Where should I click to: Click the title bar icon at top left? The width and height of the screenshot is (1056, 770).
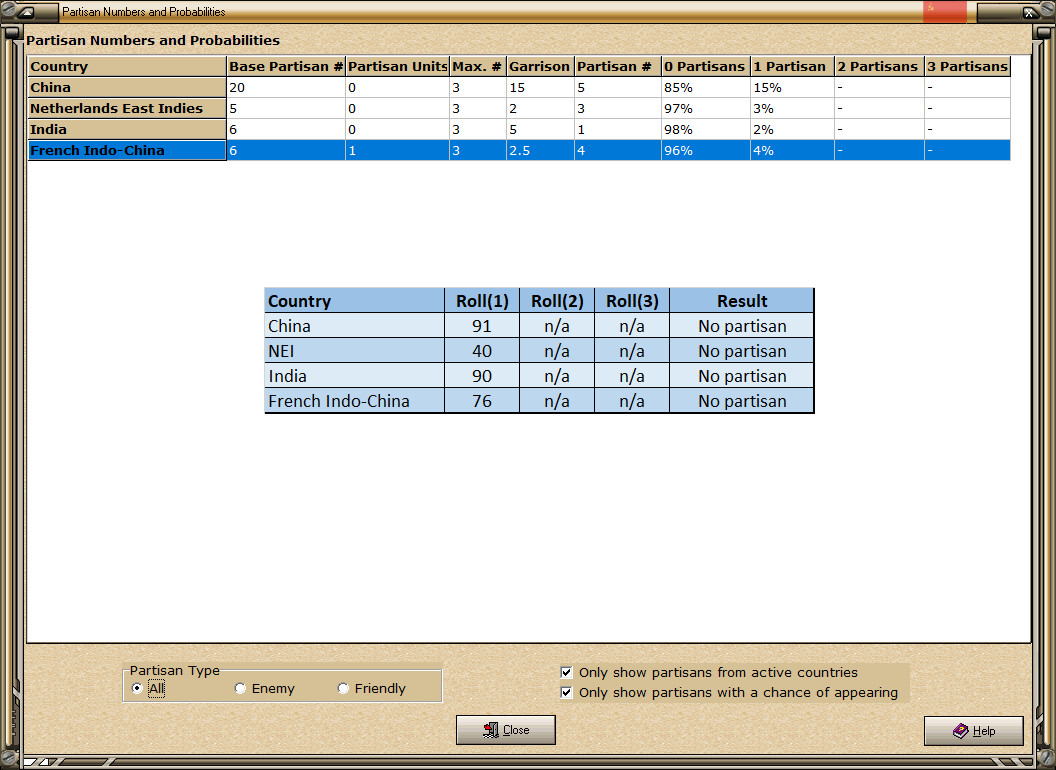[24, 11]
